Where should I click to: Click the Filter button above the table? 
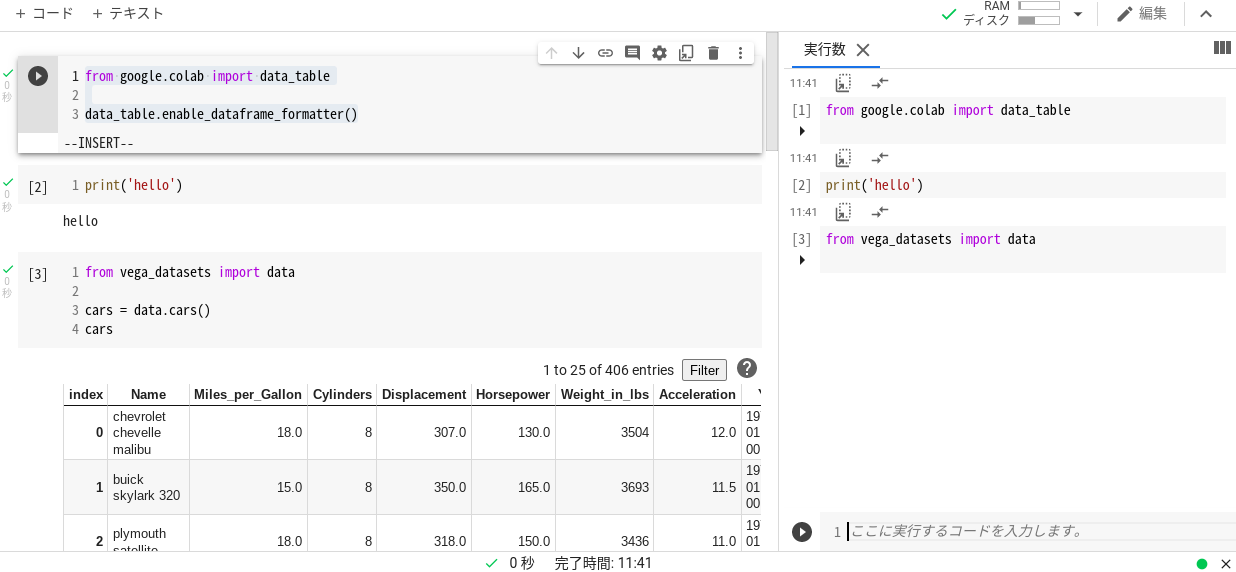coord(704,370)
